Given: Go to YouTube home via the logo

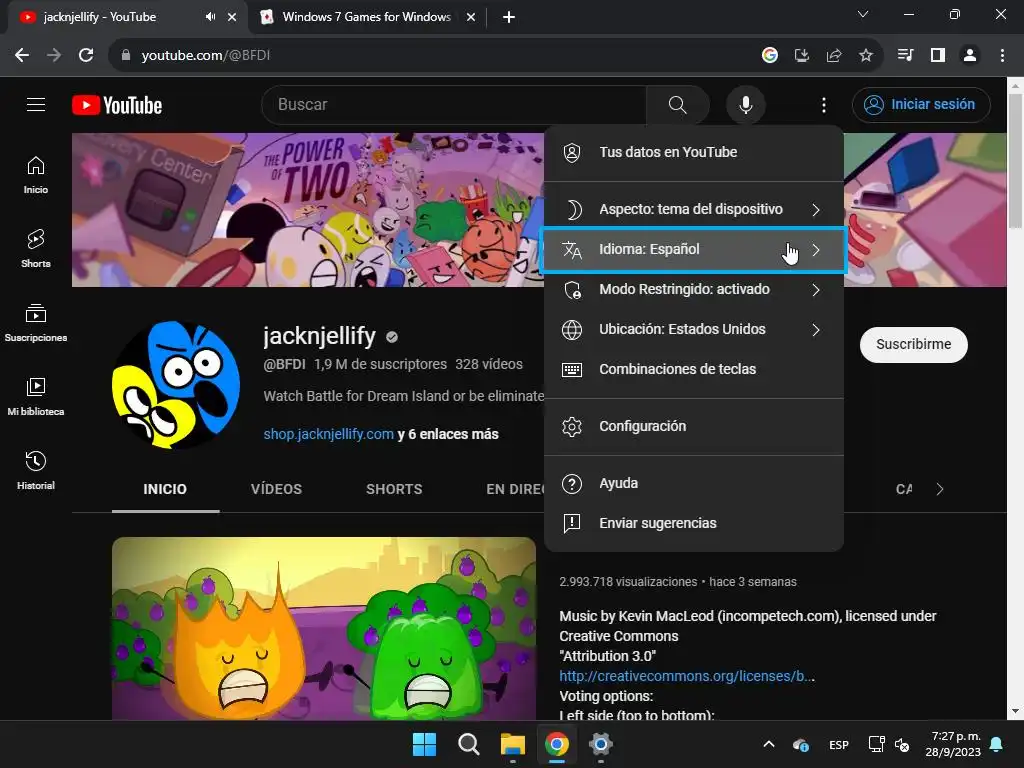Looking at the screenshot, I should point(117,105).
